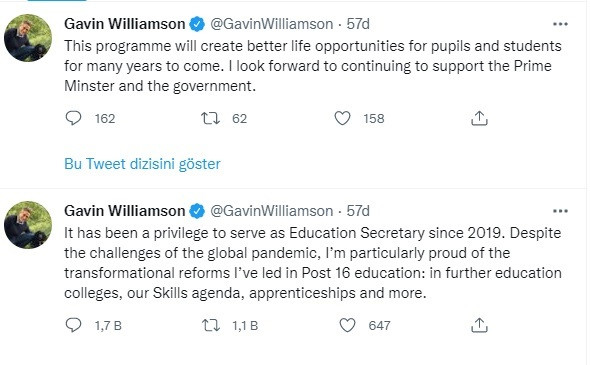This screenshot has height=365, width=590.
Task: Like the tweet with 647 likes
Action: tap(347, 325)
